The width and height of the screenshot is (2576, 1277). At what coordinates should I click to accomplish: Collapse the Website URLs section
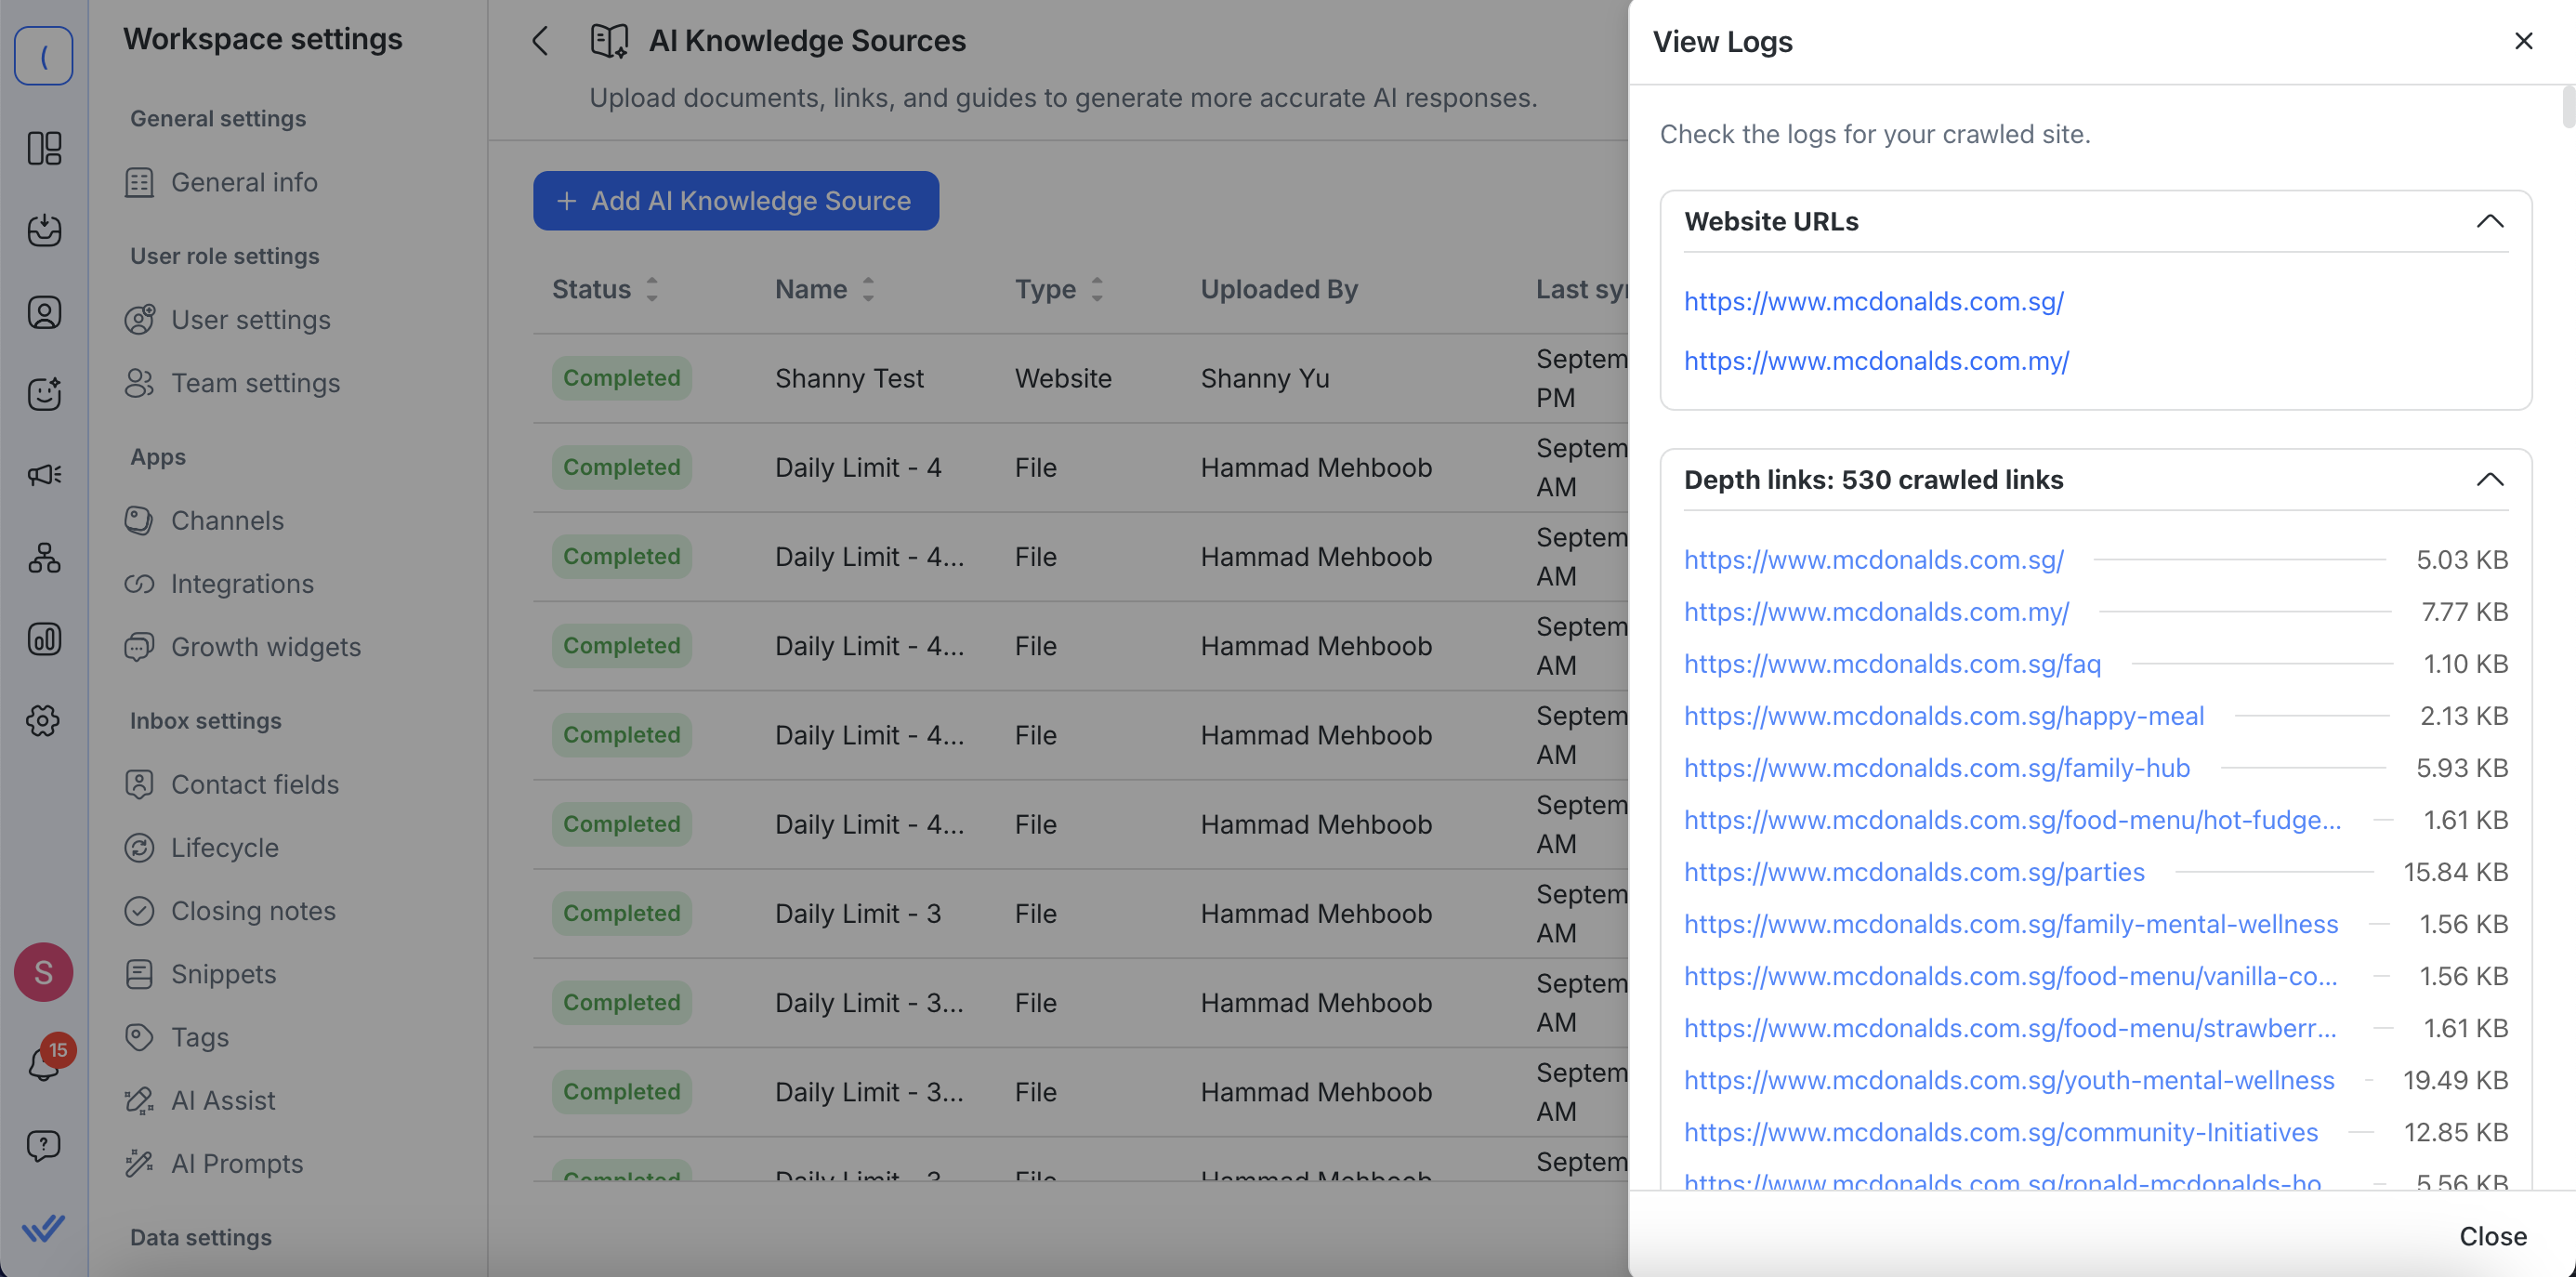pos(2489,221)
